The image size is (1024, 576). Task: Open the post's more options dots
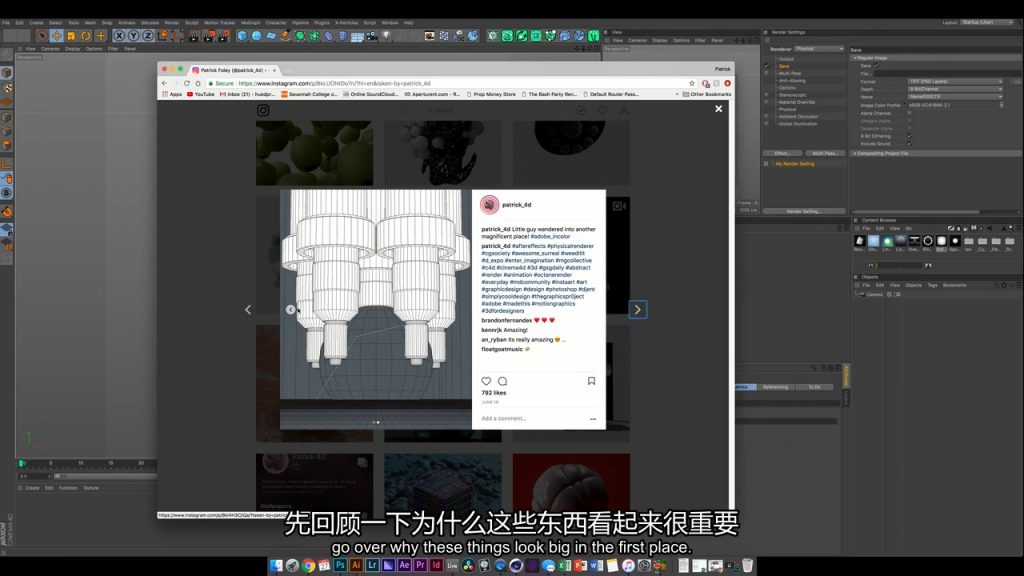[593, 419]
